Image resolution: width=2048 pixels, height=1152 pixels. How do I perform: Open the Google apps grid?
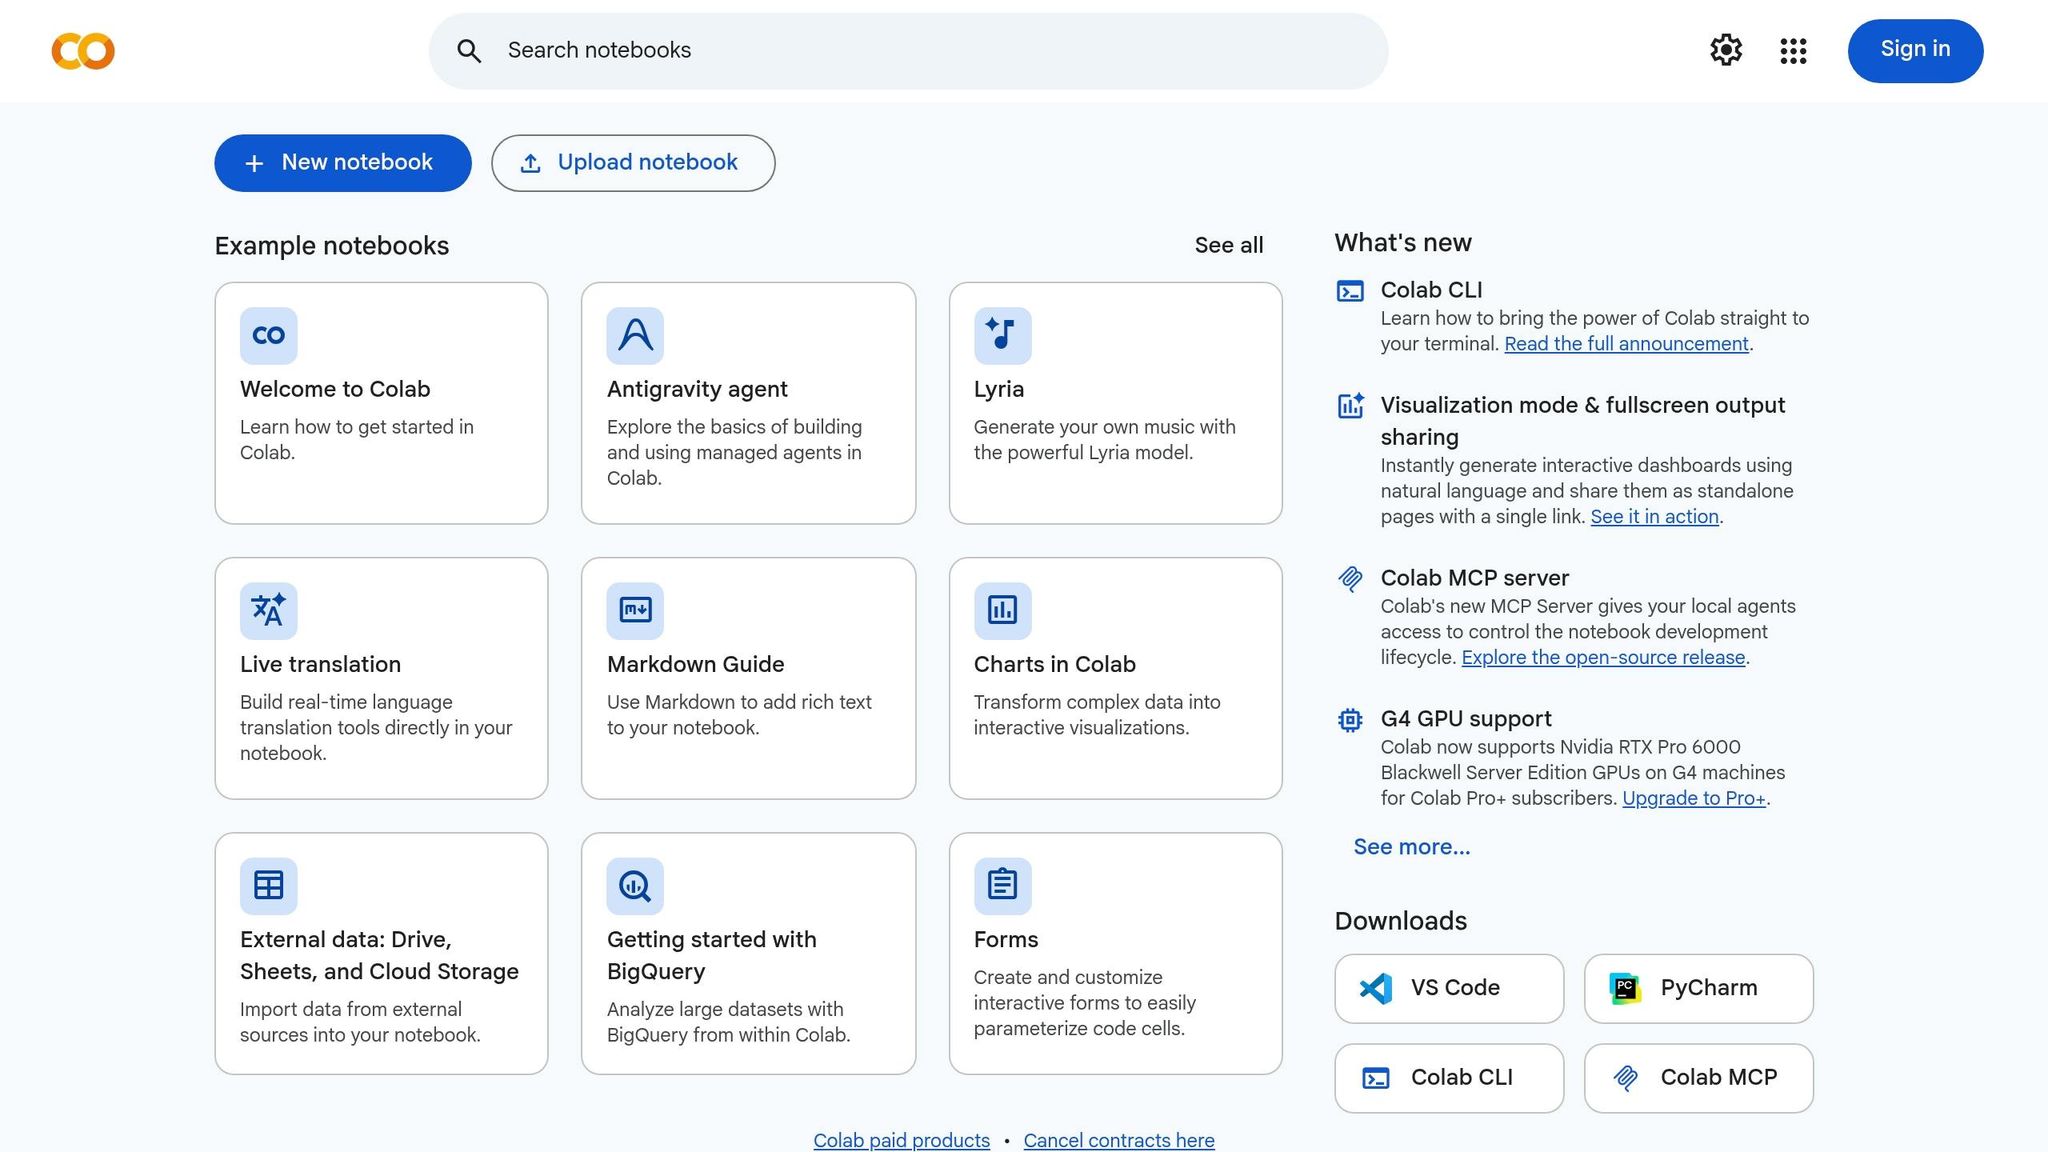(x=1793, y=51)
